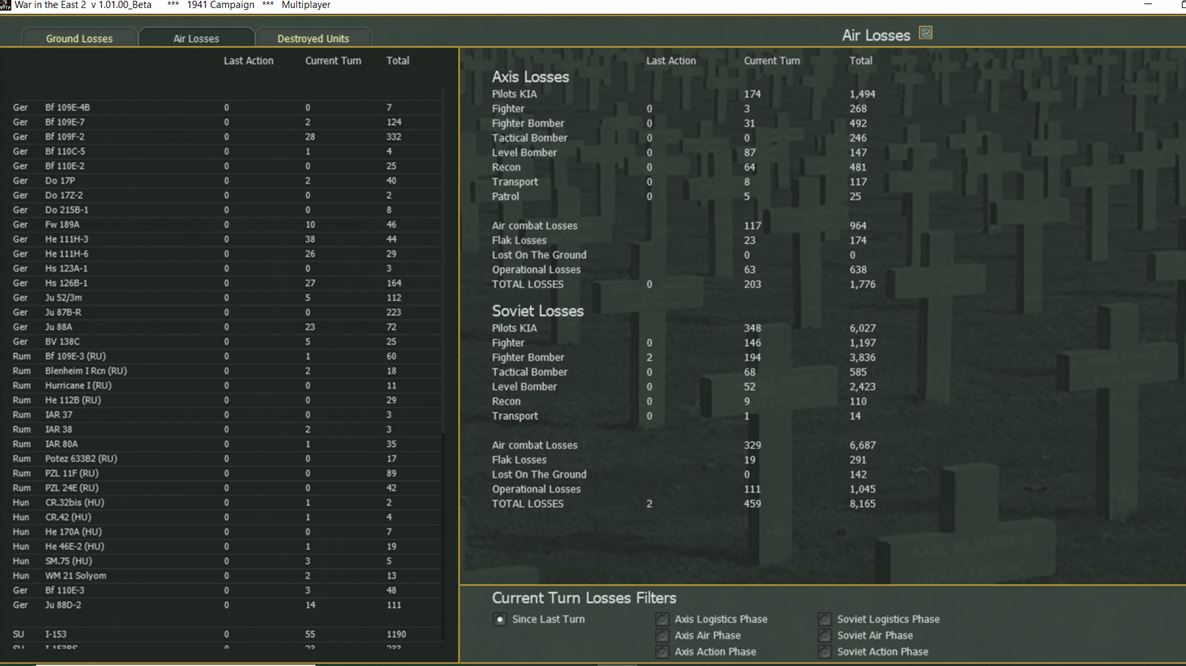Select the CR.42 (HU) row
This screenshot has width=1186, height=666.
(225, 517)
